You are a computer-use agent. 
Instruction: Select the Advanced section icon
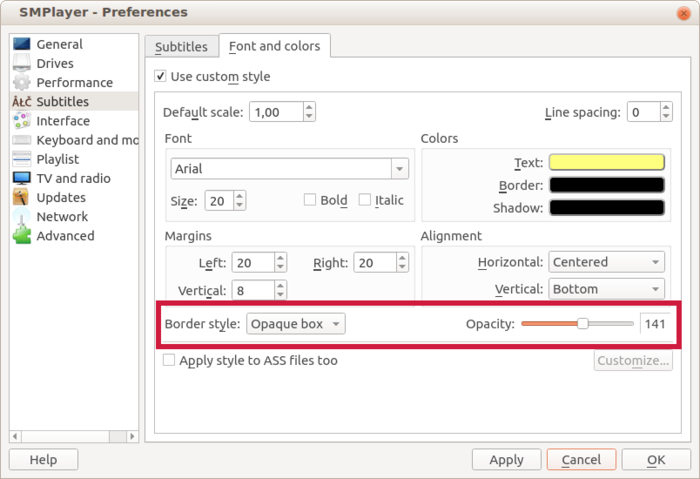21,236
